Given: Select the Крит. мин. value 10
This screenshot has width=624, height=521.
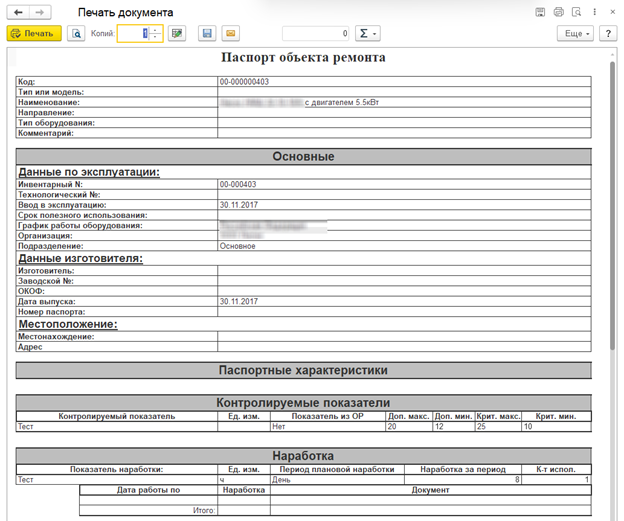Looking at the screenshot, I should click(556, 426).
